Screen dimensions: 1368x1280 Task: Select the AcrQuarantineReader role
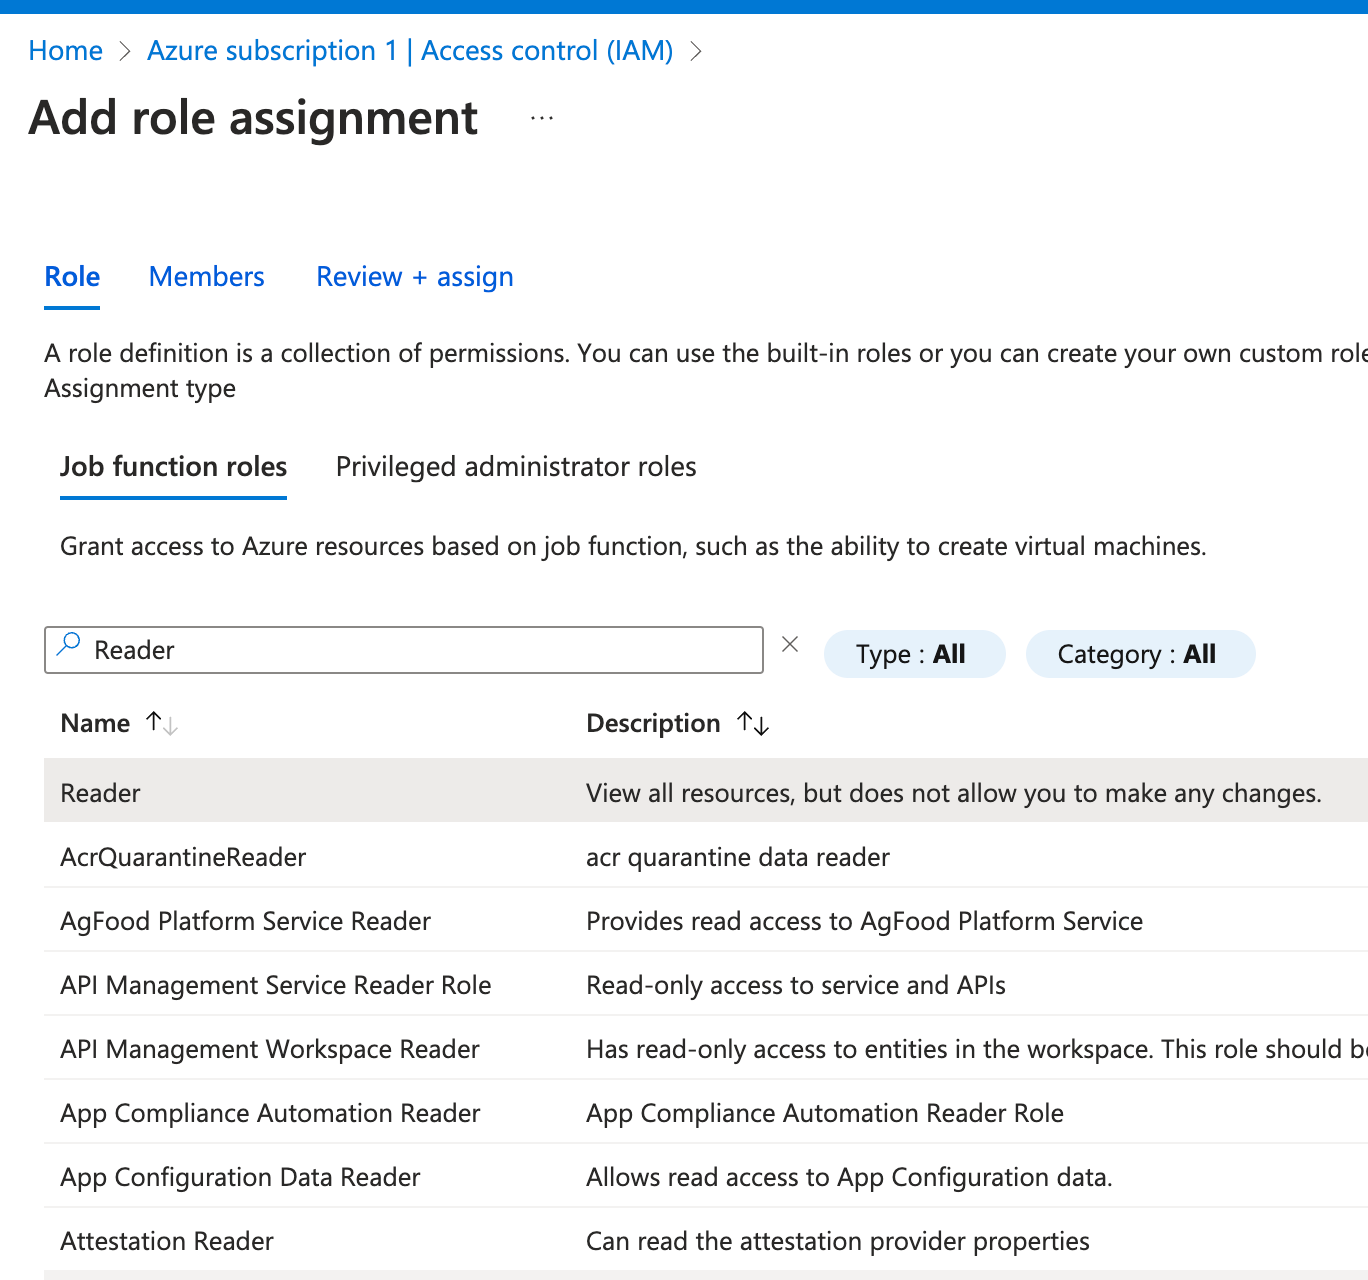click(183, 857)
